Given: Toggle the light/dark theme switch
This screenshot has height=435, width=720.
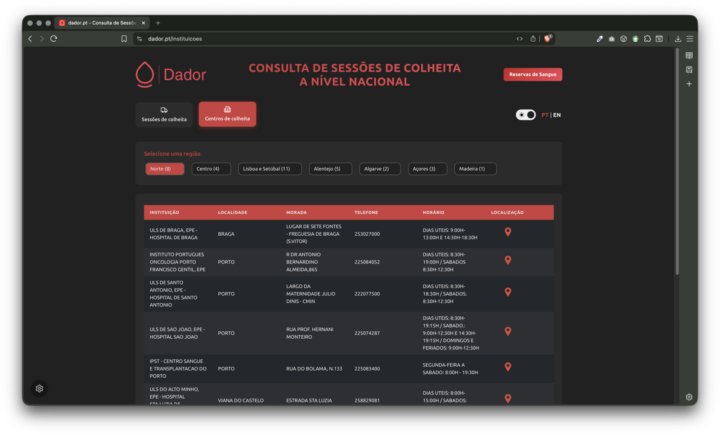Looking at the screenshot, I should pos(526,115).
